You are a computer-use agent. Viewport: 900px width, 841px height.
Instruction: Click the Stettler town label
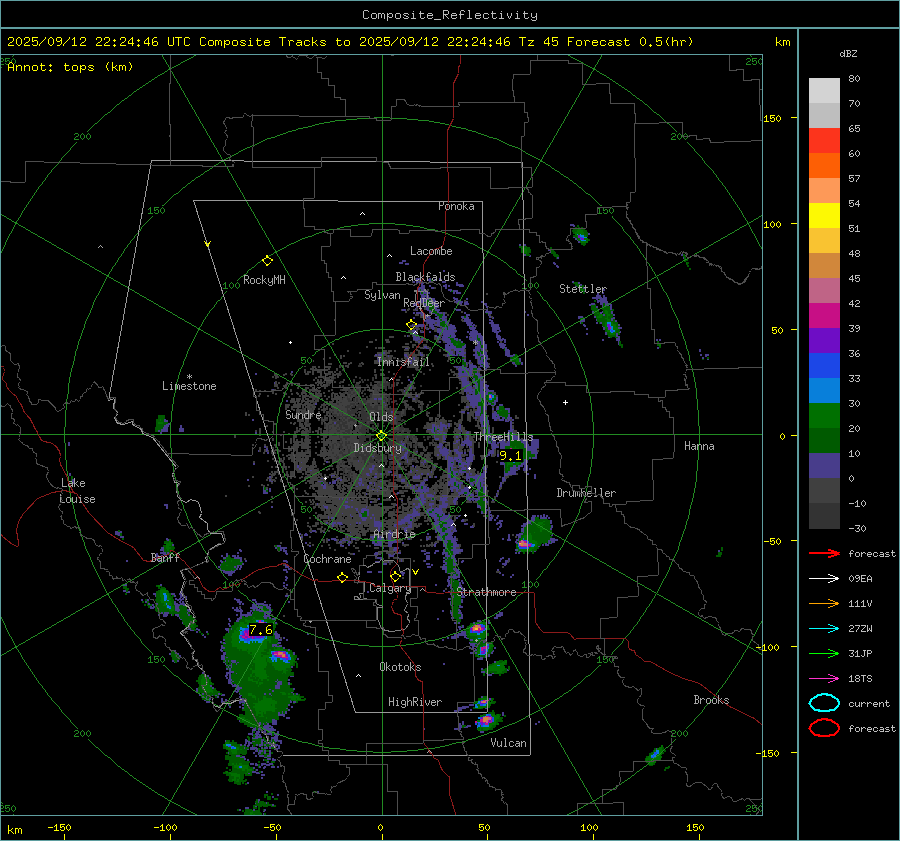tap(583, 289)
